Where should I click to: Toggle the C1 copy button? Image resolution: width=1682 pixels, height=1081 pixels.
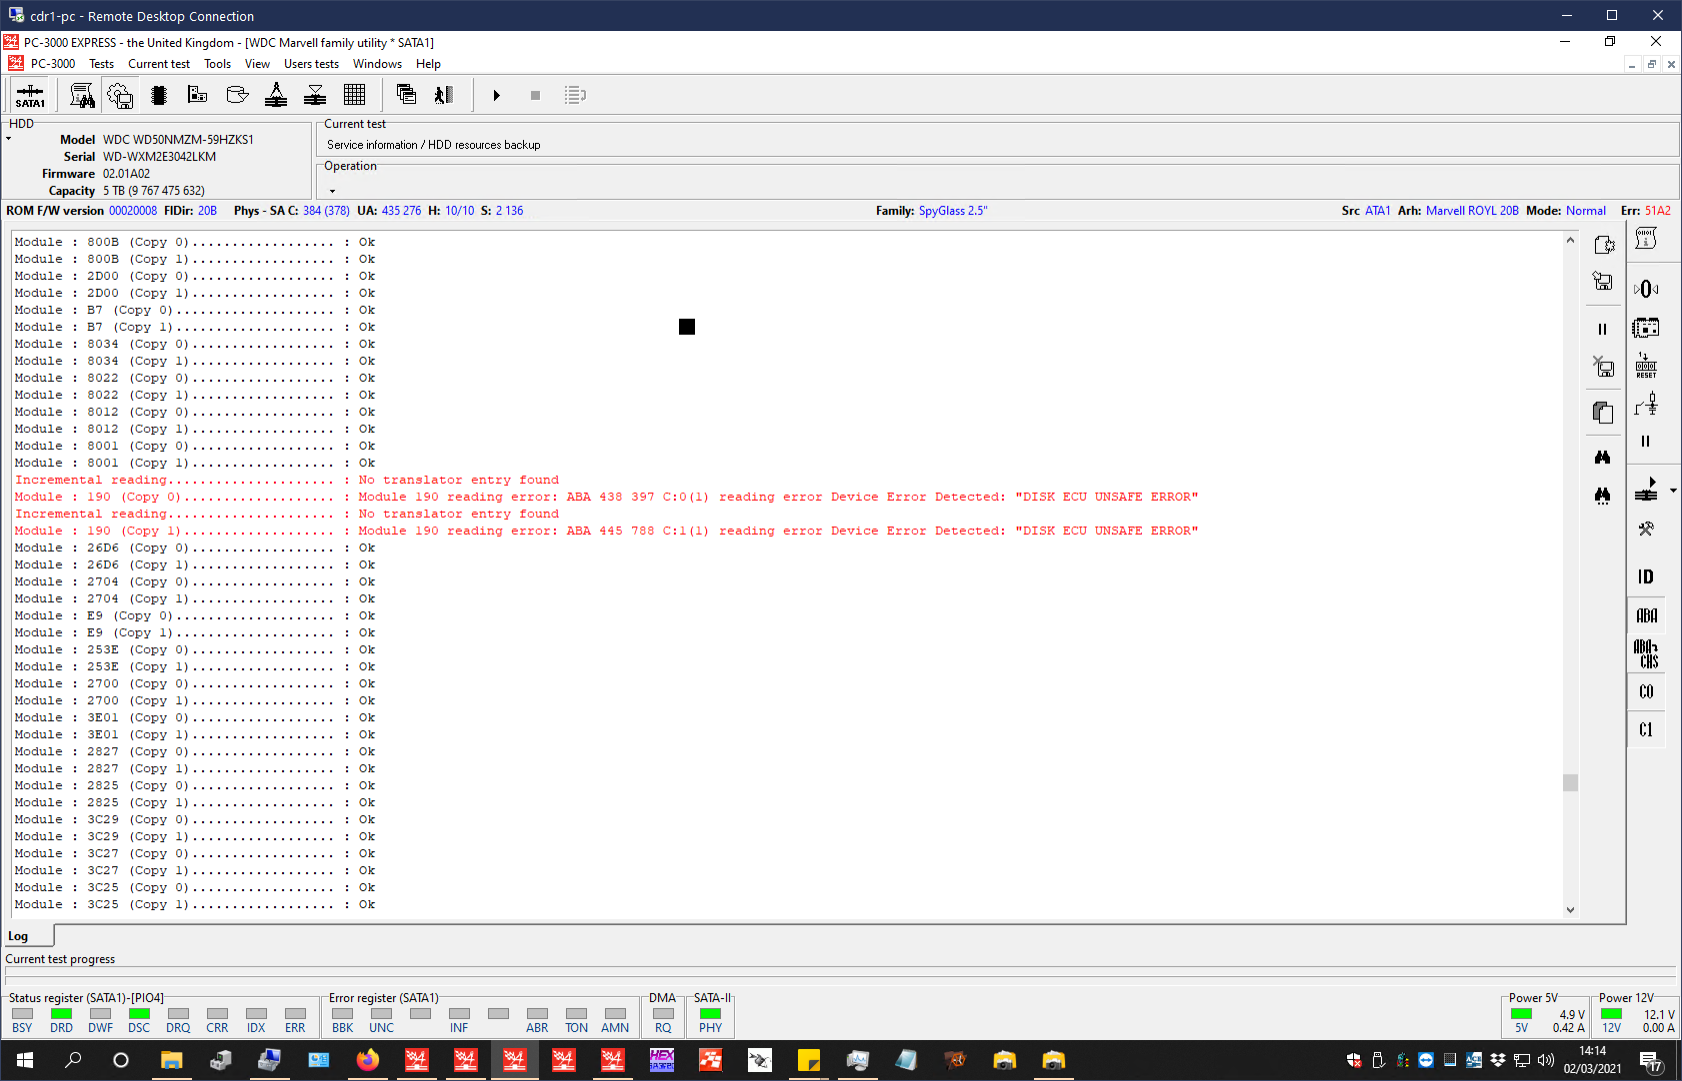click(1646, 730)
